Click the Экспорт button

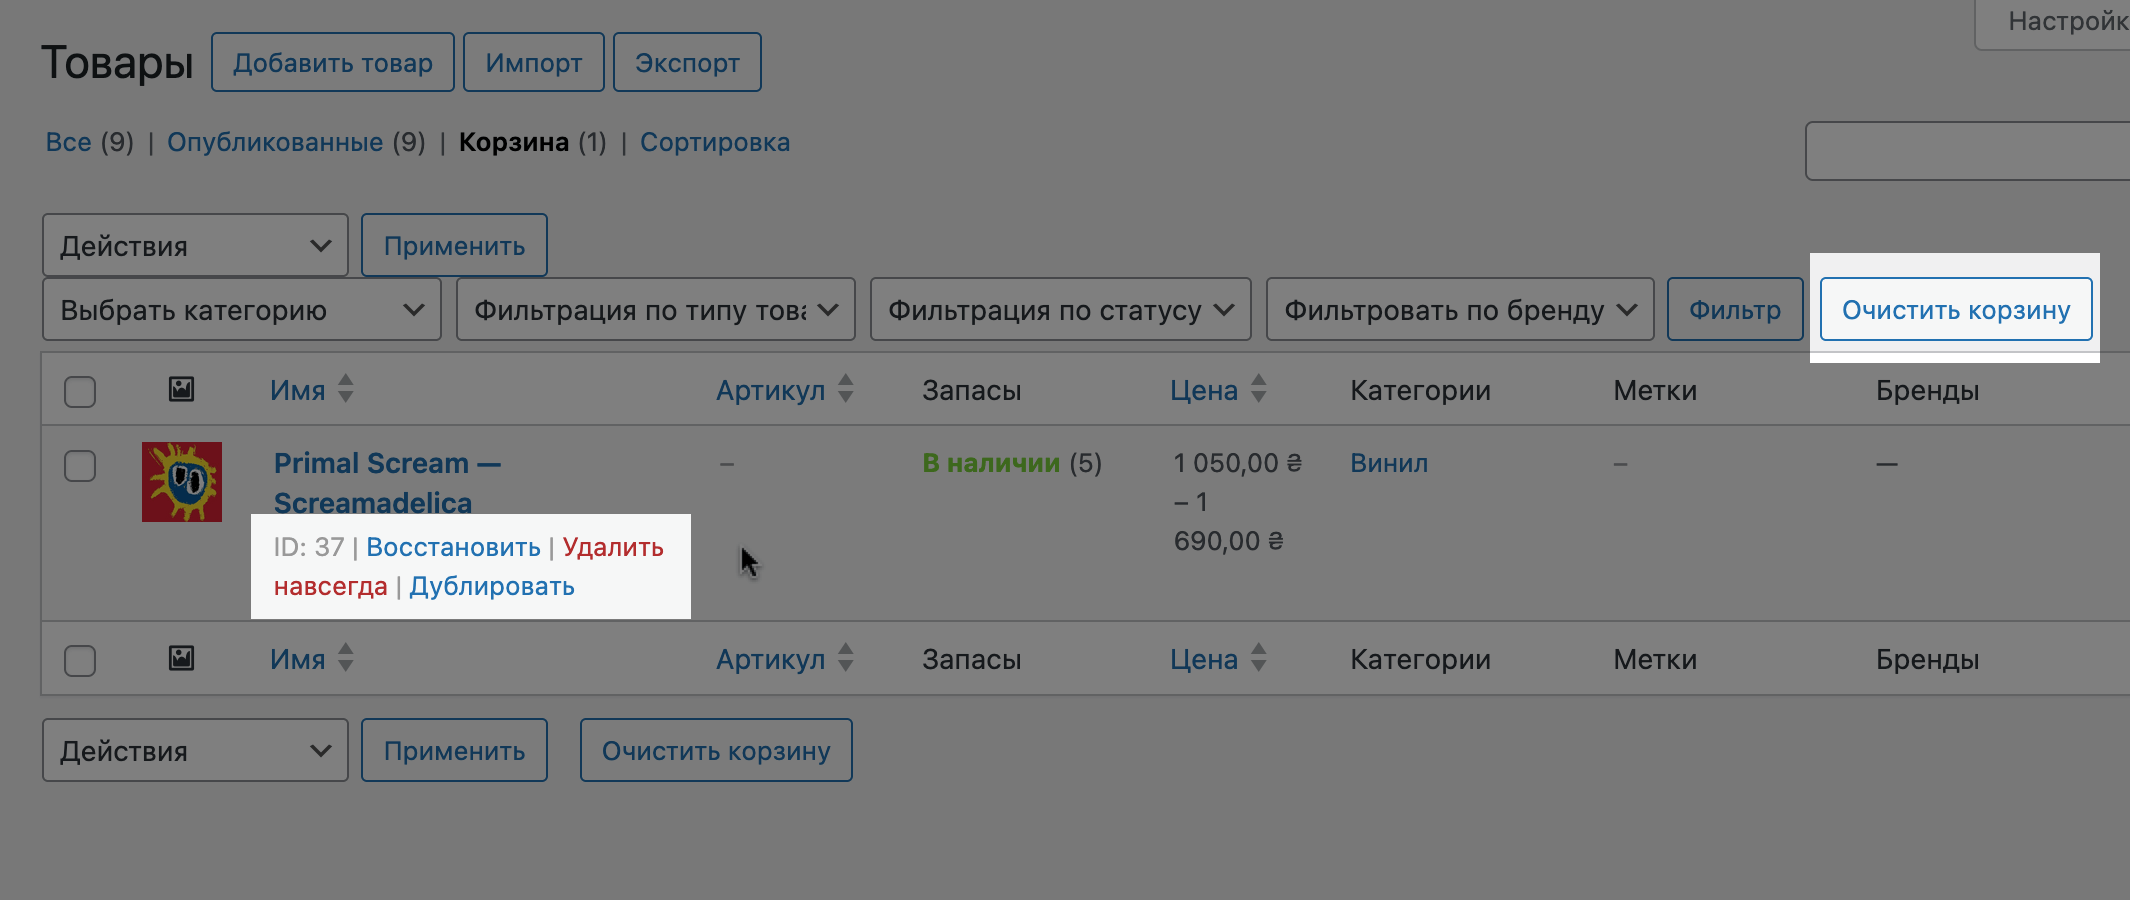(687, 62)
